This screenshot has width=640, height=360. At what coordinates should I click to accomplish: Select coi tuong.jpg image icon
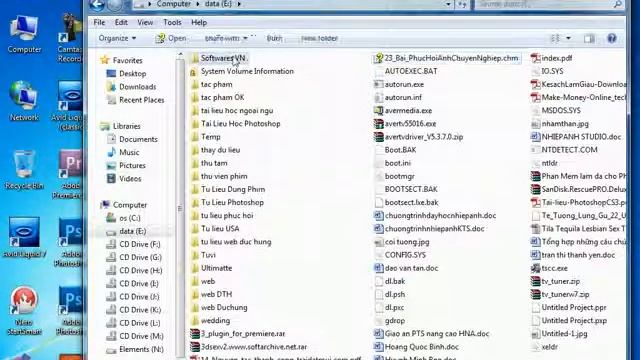378,242
